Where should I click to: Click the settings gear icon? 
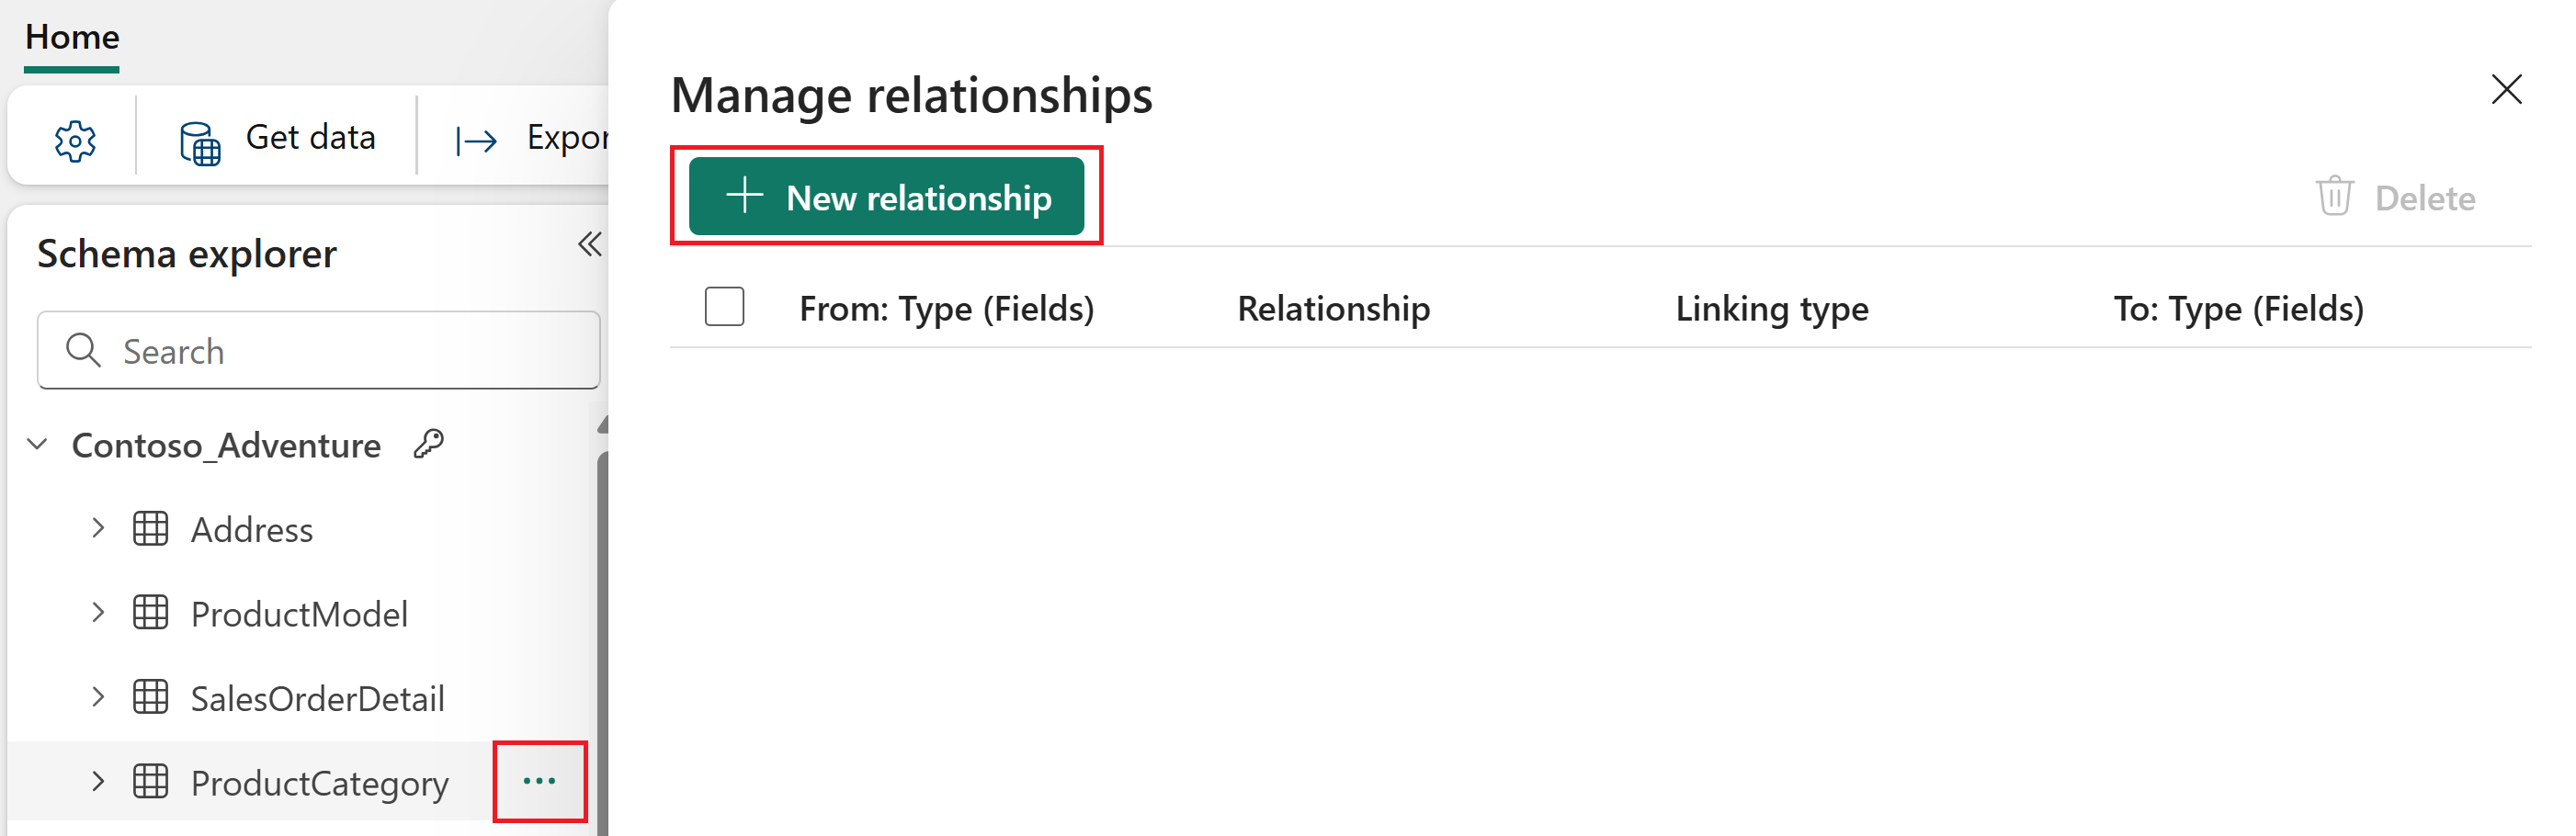point(75,141)
